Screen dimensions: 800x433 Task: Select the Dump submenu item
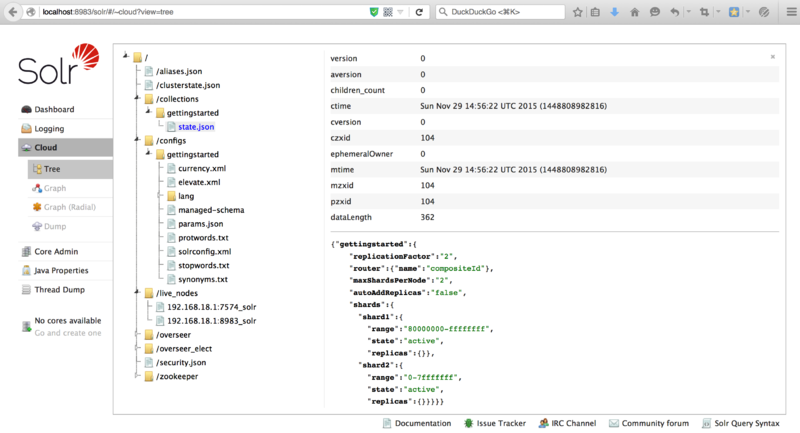click(x=55, y=226)
